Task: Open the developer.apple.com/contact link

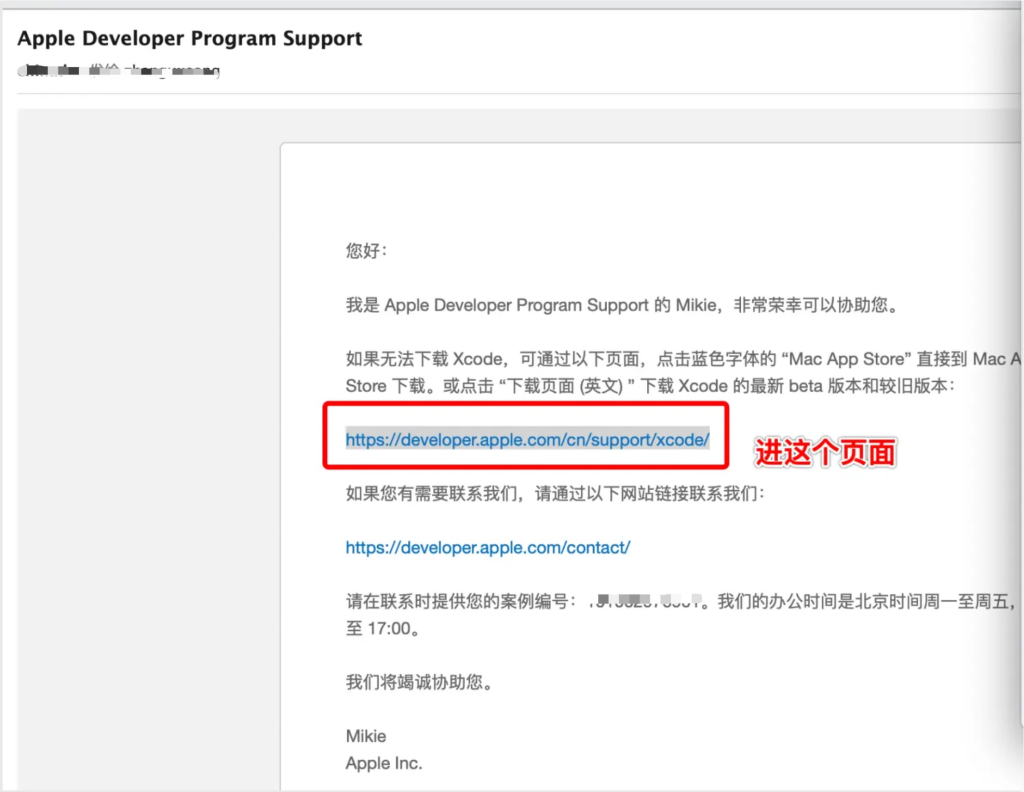Action: click(488, 547)
